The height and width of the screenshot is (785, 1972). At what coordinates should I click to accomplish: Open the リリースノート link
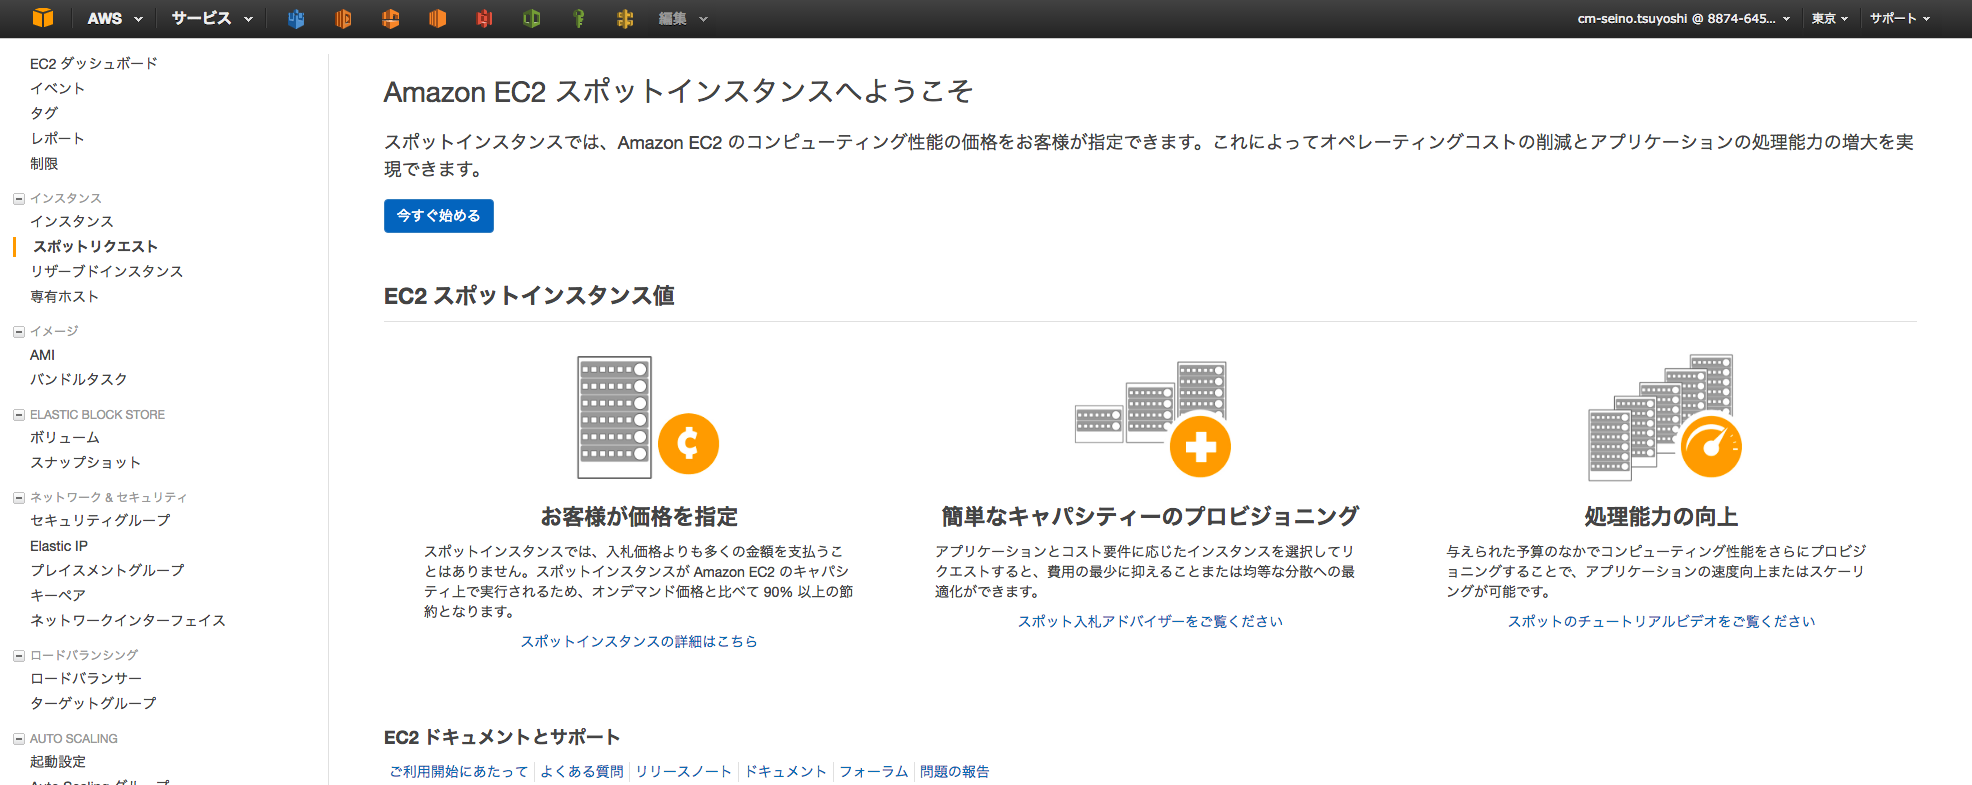coord(684,771)
